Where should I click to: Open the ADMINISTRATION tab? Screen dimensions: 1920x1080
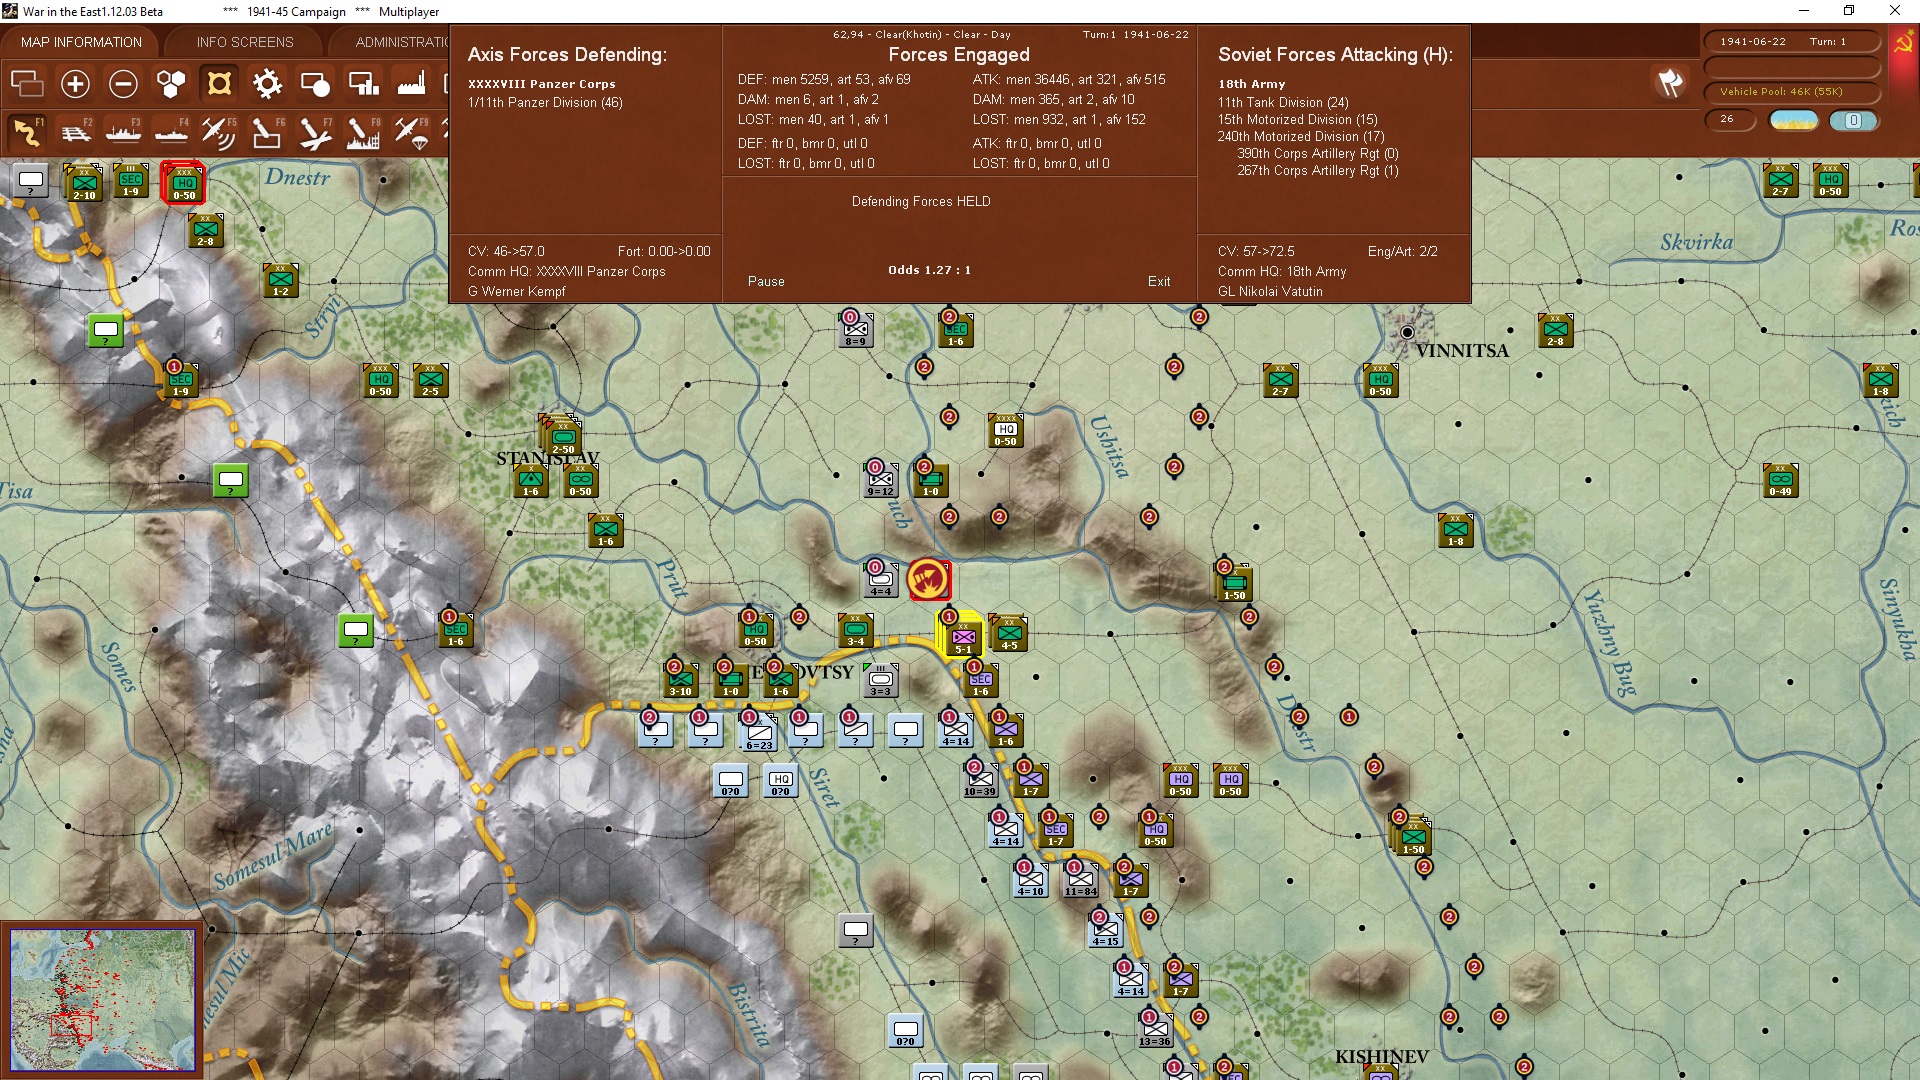tap(400, 42)
